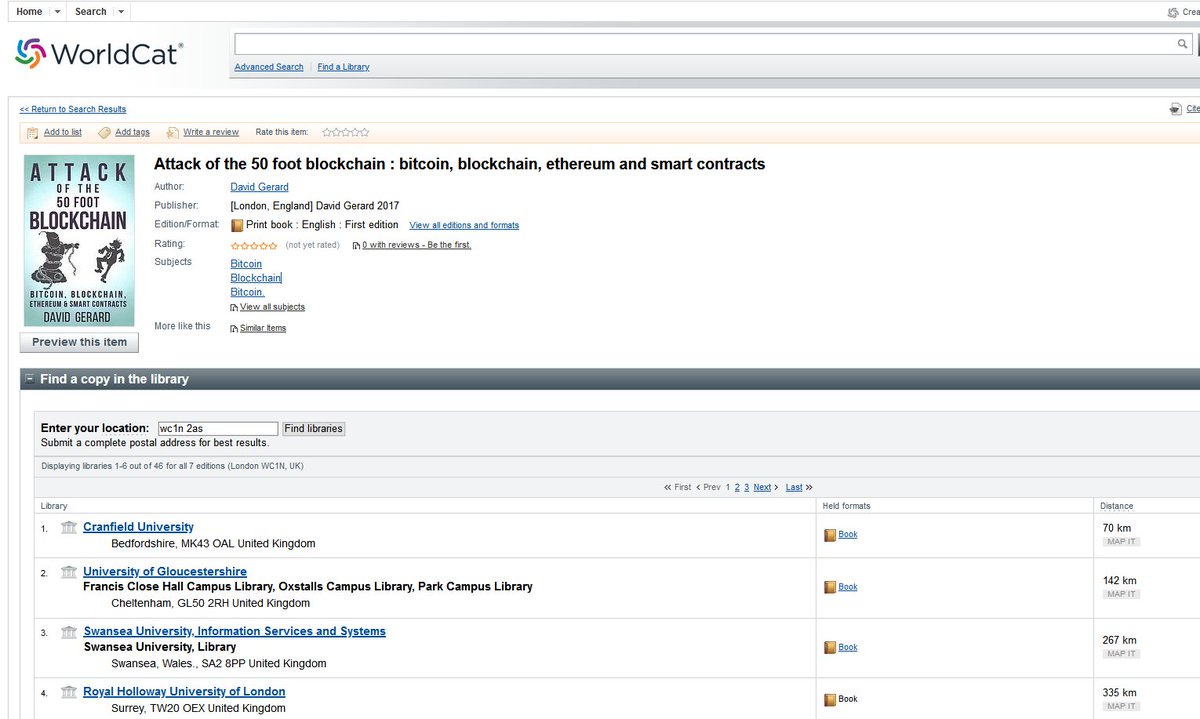
Task: Click the main WorldCat search field
Action: tap(705, 44)
